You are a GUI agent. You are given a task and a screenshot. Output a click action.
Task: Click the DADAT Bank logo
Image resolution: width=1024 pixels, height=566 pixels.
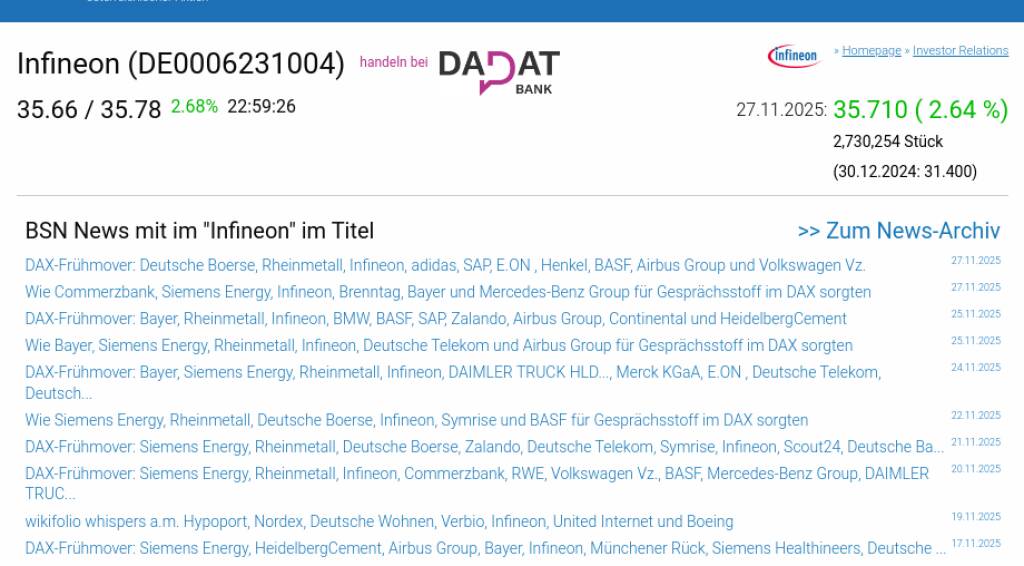coord(499,72)
